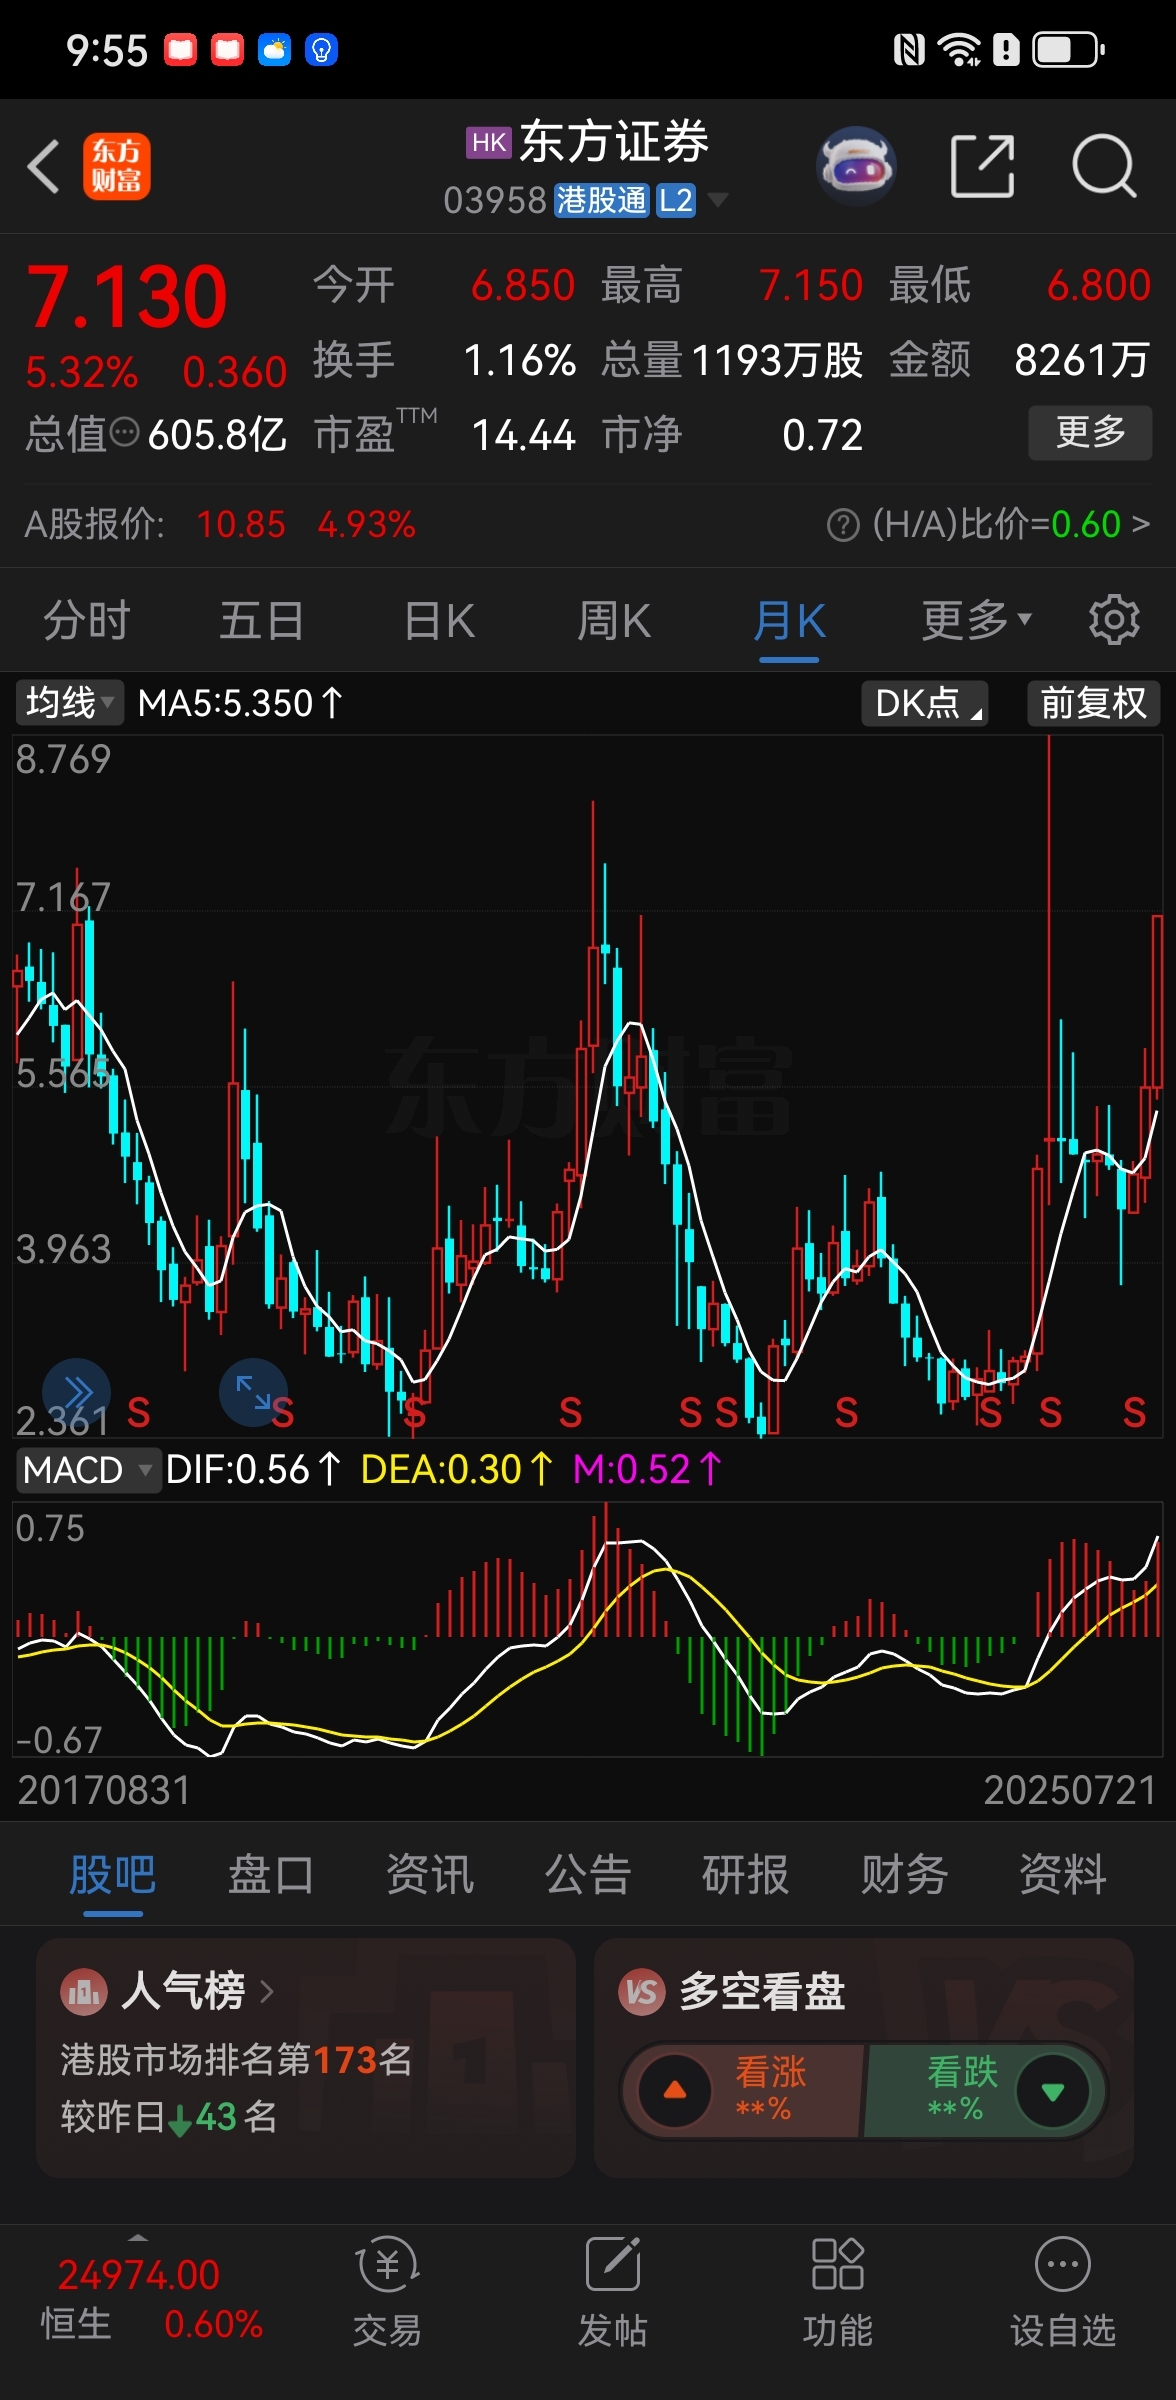Open the DK点 selector
Image resolution: width=1176 pixels, height=2400 pixels.
[925, 703]
